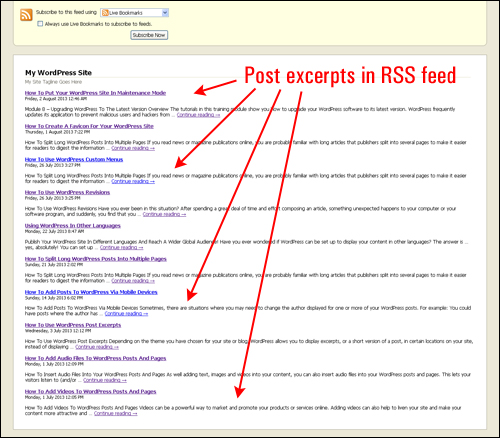Screen dimensions: 500x438
Task: Click Continue reading under Maintenance Mode post
Action: [x=198, y=115]
